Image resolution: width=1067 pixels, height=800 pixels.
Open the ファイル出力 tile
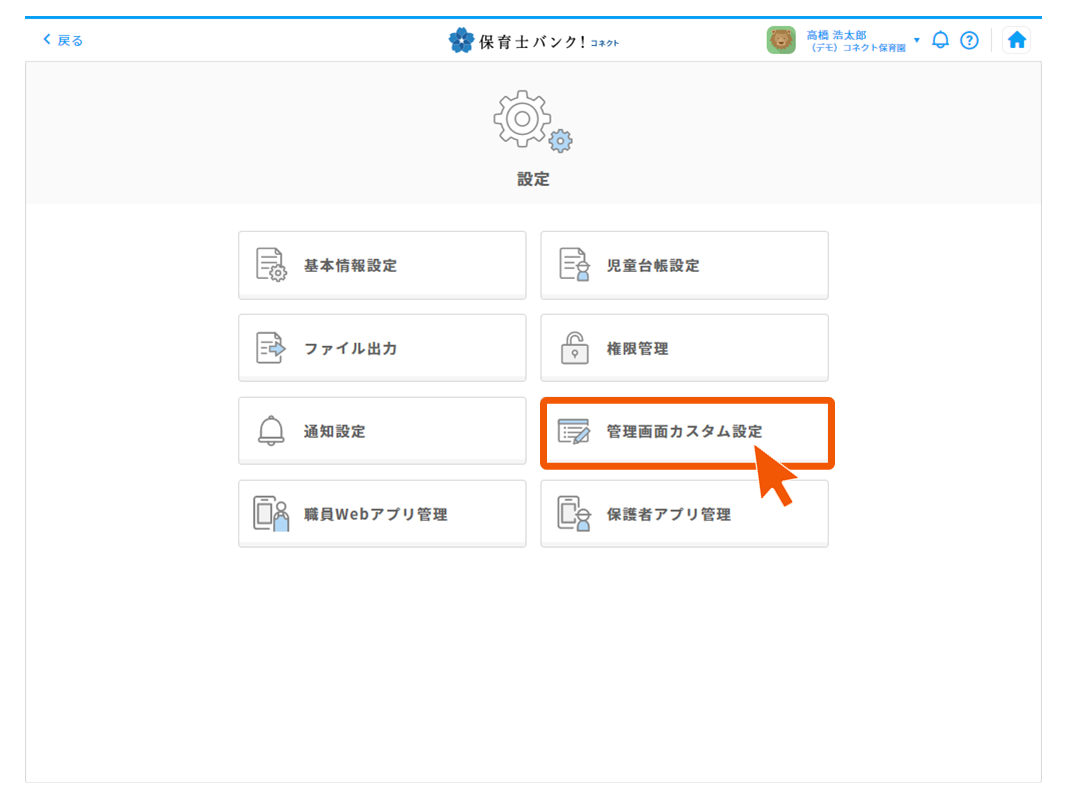[382, 348]
